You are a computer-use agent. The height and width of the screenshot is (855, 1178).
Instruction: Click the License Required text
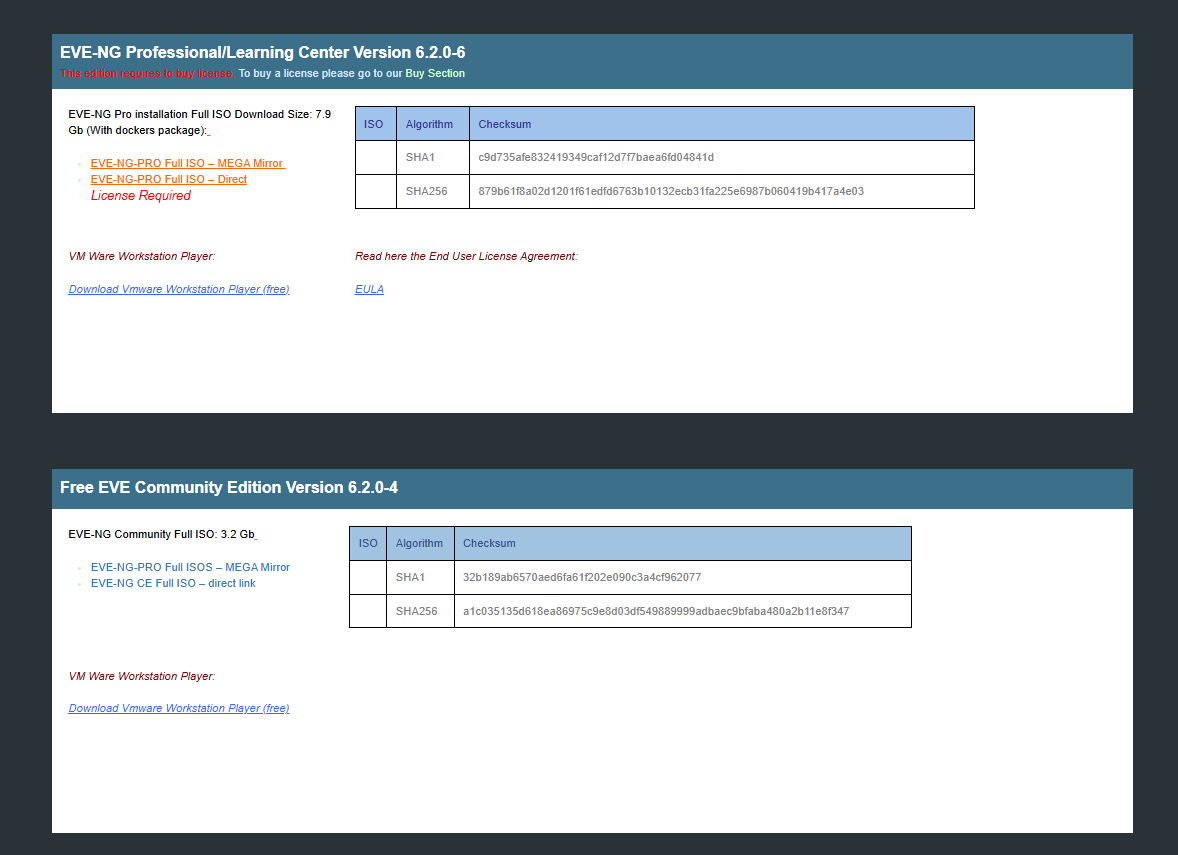(x=140, y=195)
